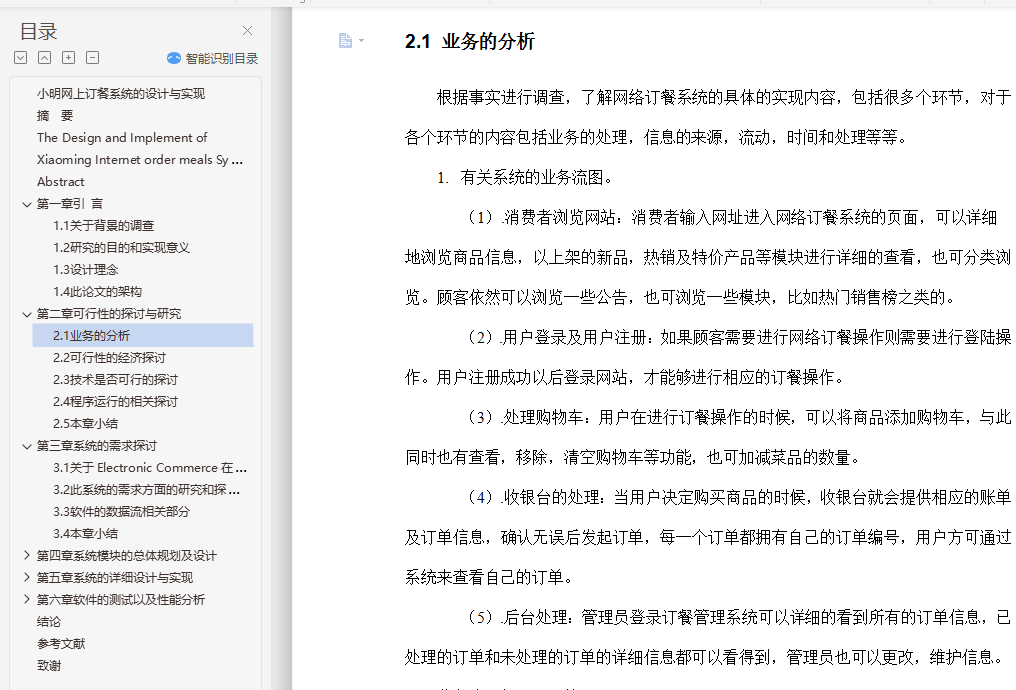Open 3.3软件的数据流相关部分
Screen dimensions: 1016x690
pos(121,512)
